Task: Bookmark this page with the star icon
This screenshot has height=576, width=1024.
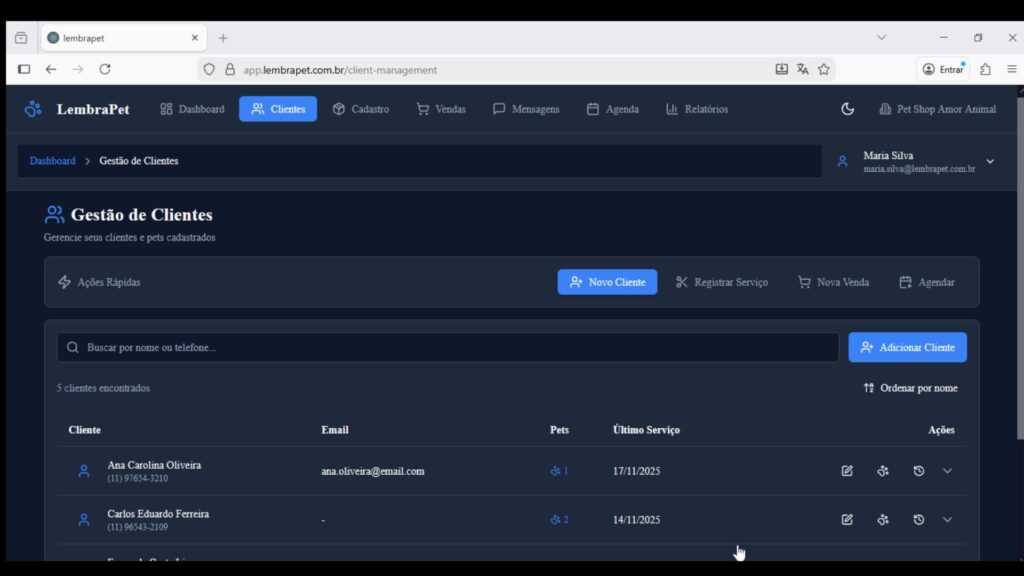Action: click(824, 69)
